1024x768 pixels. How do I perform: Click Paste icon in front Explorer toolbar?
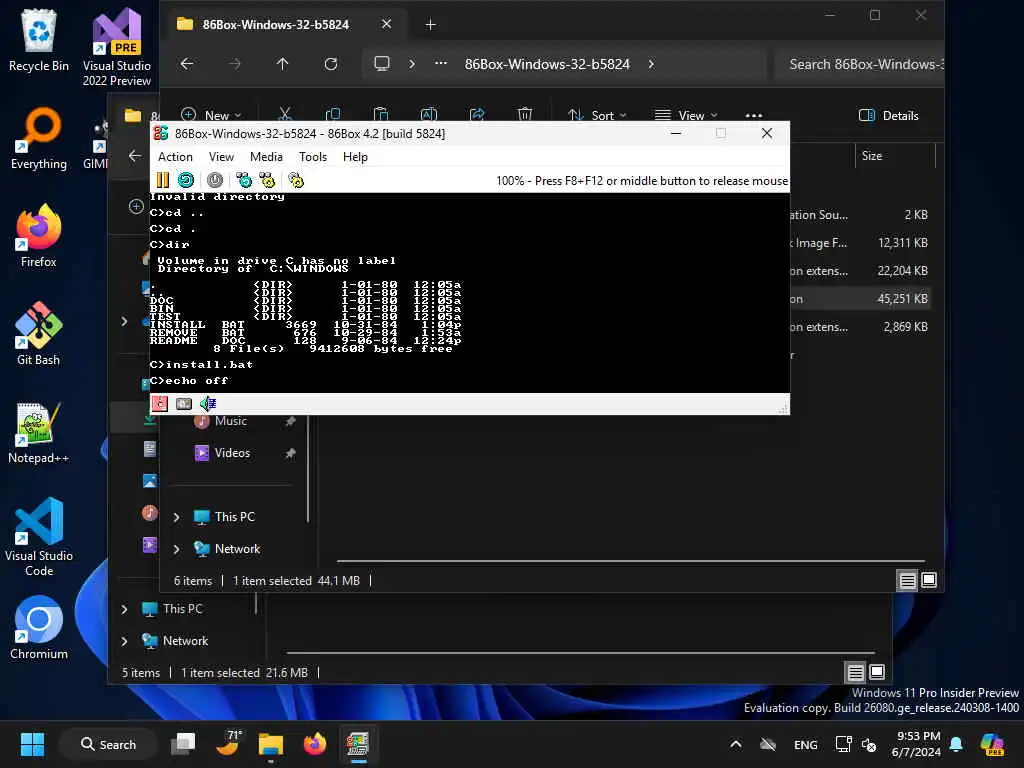[381, 114]
